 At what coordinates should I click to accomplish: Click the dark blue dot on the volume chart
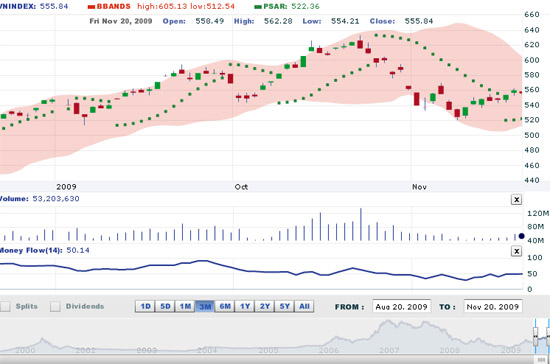tap(521, 236)
